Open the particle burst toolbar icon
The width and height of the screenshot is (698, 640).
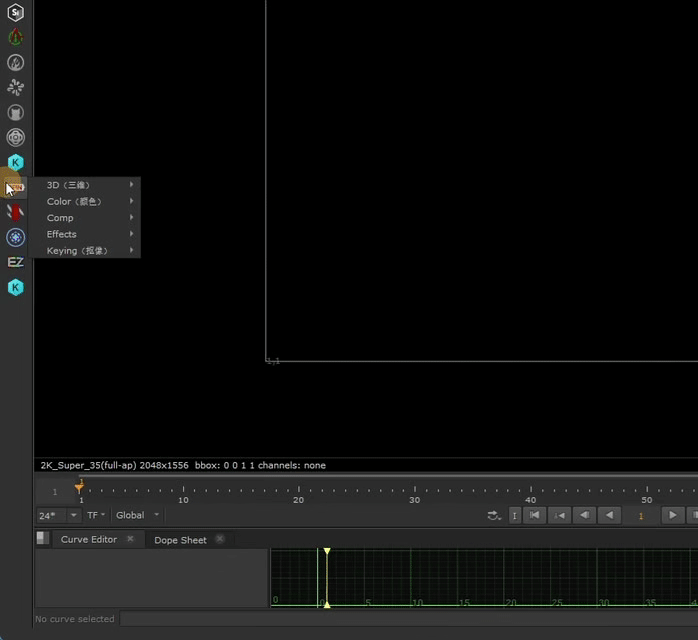coord(16,87)
